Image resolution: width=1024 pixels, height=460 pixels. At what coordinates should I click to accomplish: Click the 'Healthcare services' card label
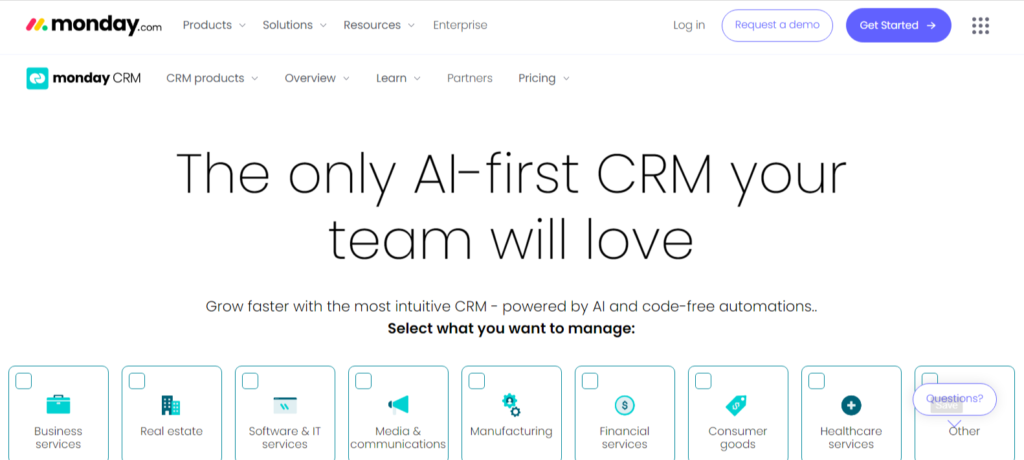click(x=851, y=438)
